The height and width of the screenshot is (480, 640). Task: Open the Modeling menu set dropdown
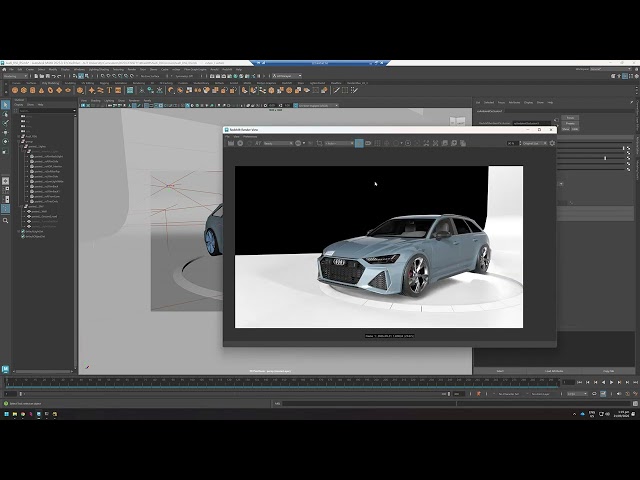tap(15, 76)
